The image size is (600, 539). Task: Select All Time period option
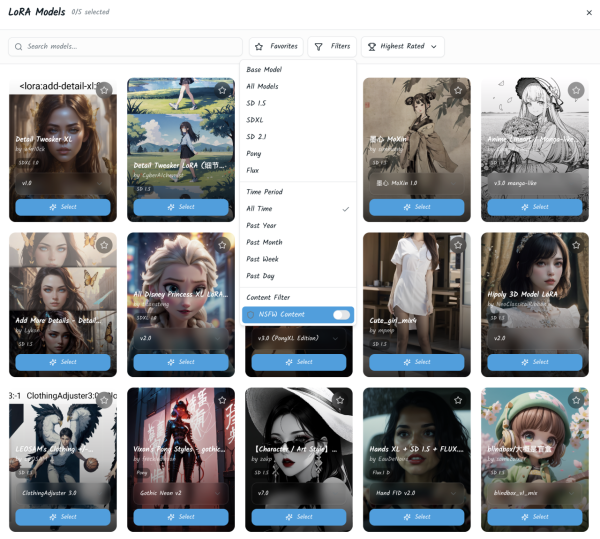[x=298, y=209]
